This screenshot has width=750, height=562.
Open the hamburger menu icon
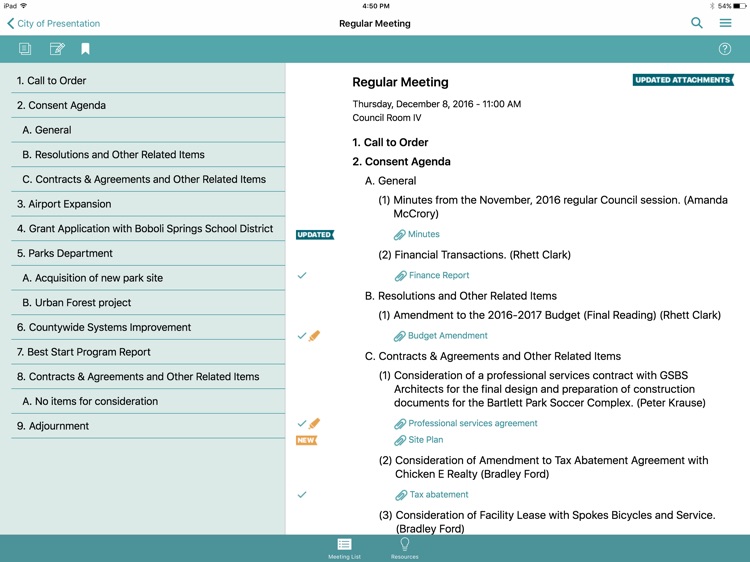point(725,23)
